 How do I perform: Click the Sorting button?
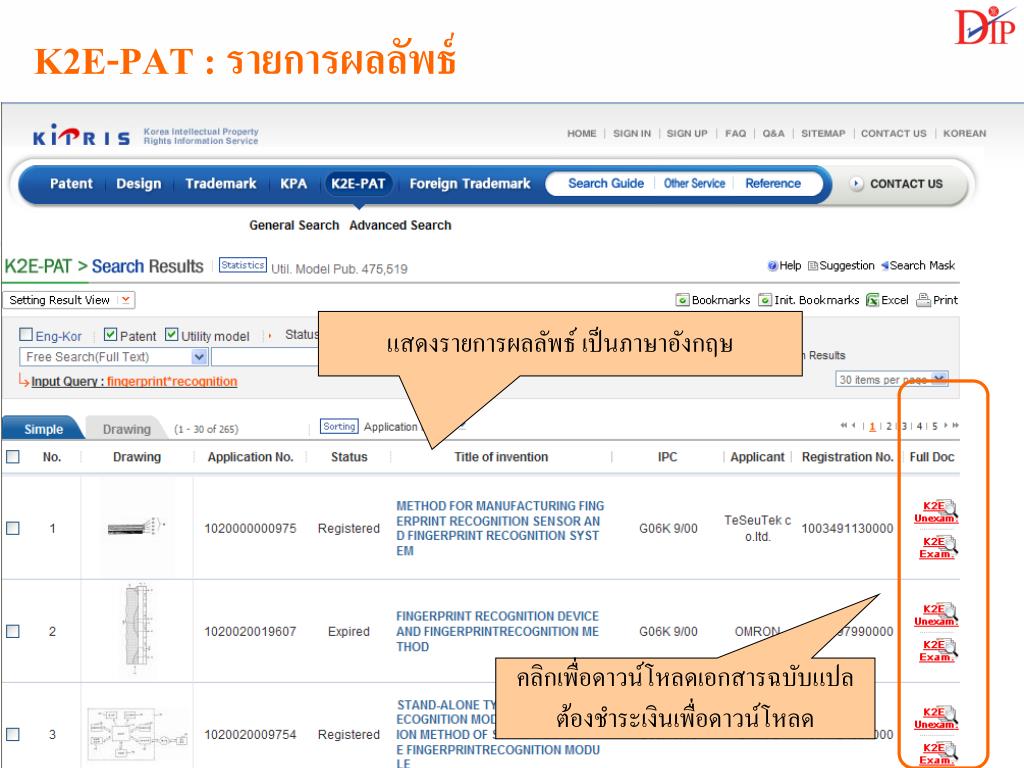point(339,426)
